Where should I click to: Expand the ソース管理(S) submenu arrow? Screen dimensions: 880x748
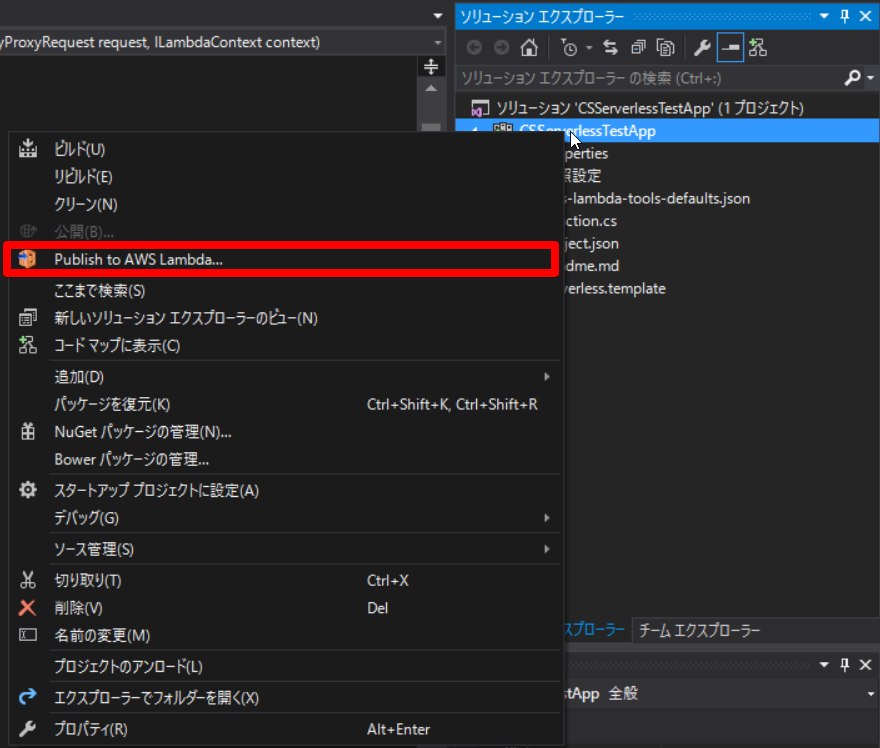pos(547,549)
